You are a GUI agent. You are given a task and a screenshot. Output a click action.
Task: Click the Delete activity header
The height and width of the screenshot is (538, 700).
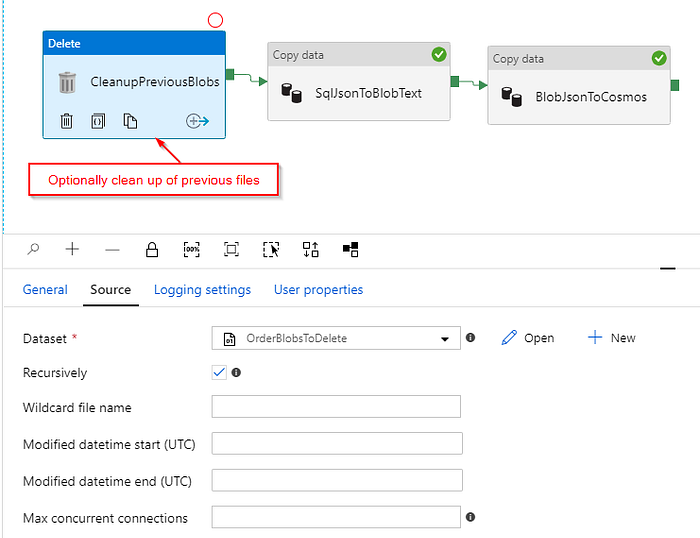(x=134, y=43)
